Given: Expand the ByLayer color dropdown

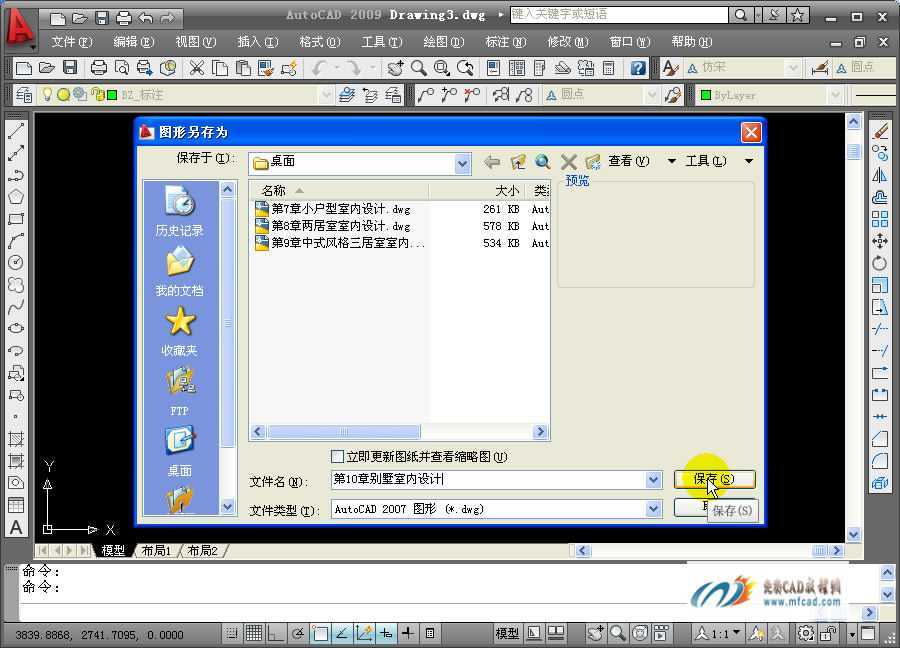Looking at the screenshot, I should 836,95.
